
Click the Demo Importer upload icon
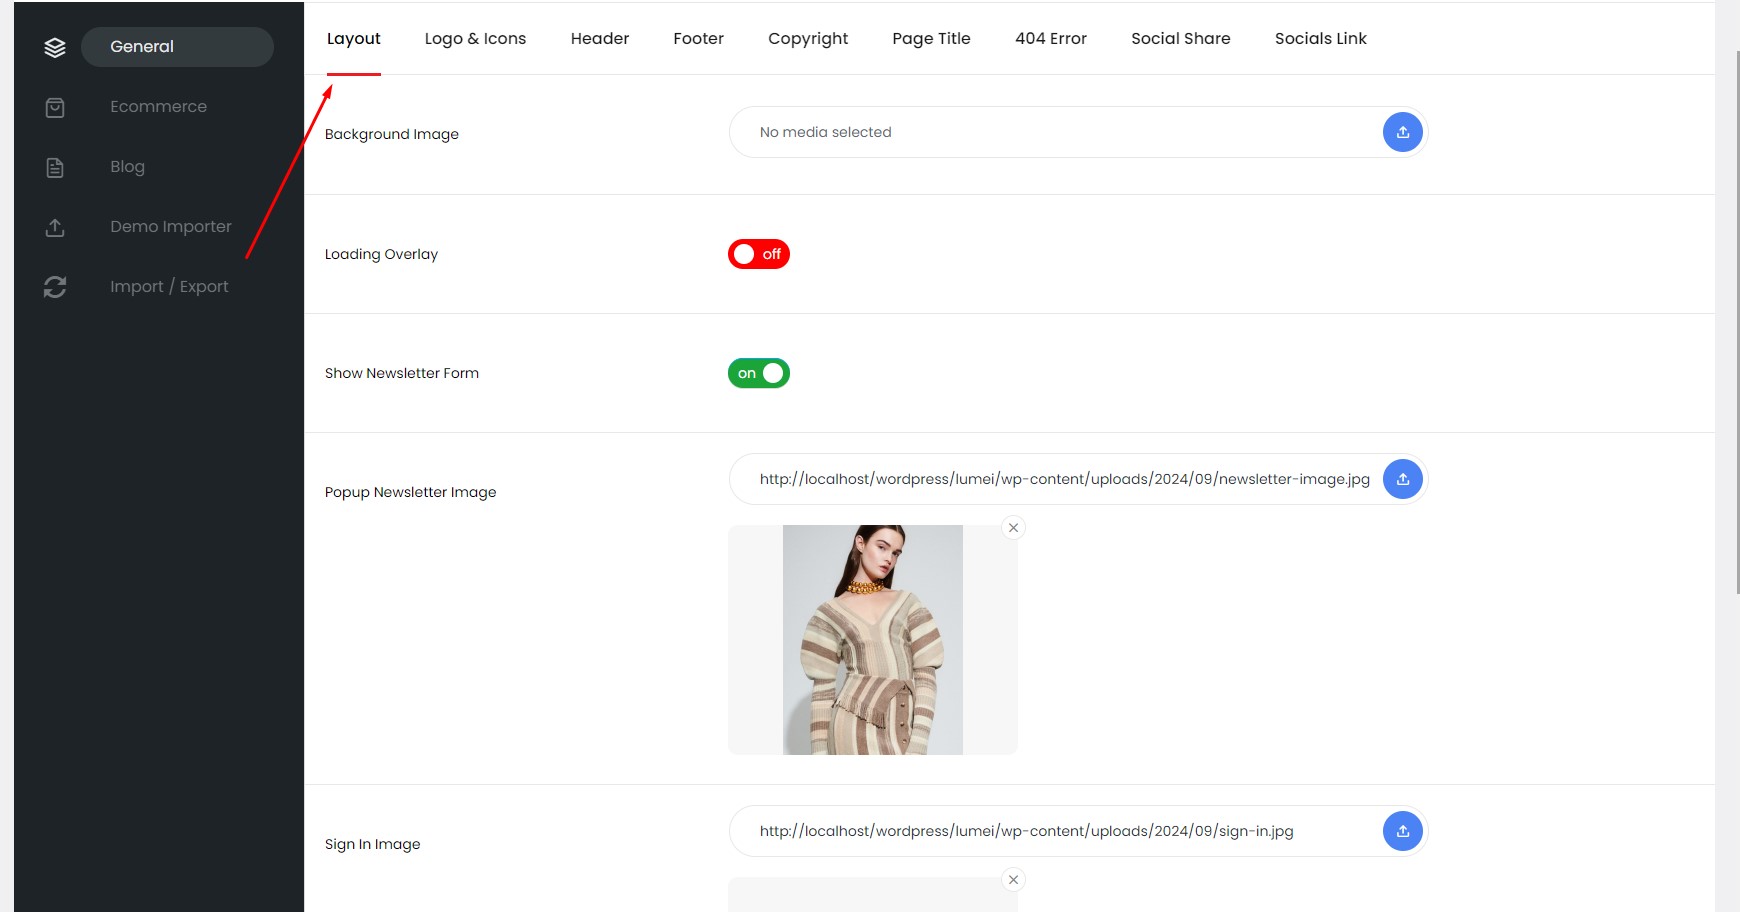click(x=55, y=227)
